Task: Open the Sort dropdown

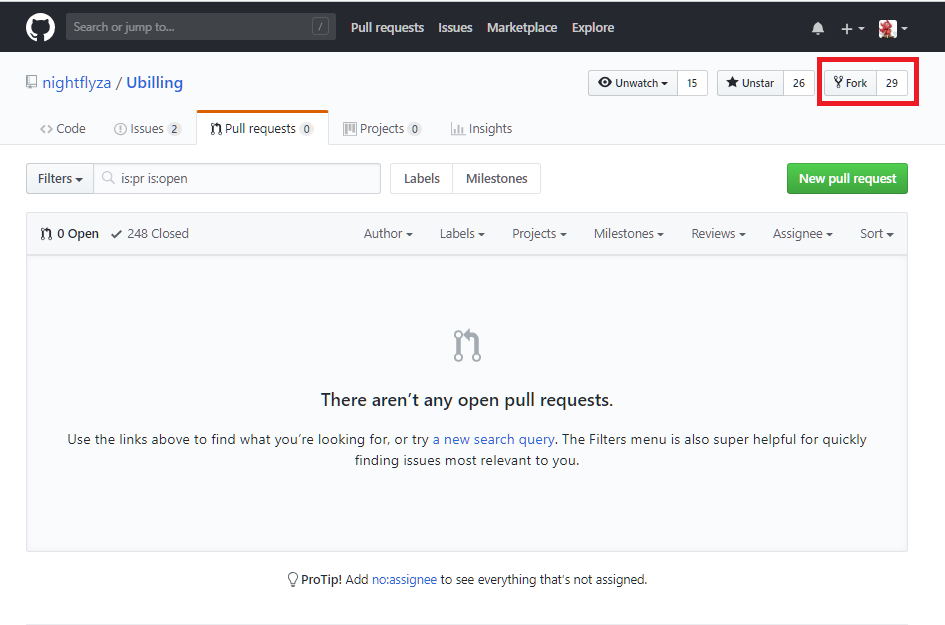Action: (876, 234)
